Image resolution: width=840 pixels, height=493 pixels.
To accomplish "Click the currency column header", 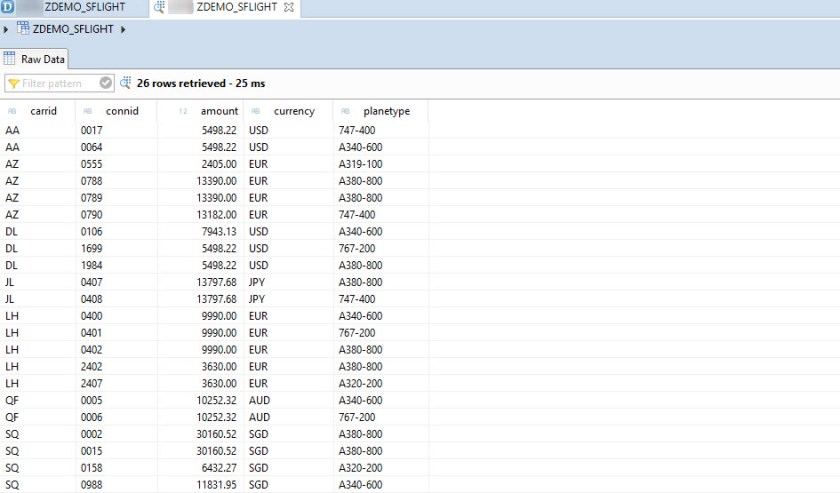I will coord(294,111).
